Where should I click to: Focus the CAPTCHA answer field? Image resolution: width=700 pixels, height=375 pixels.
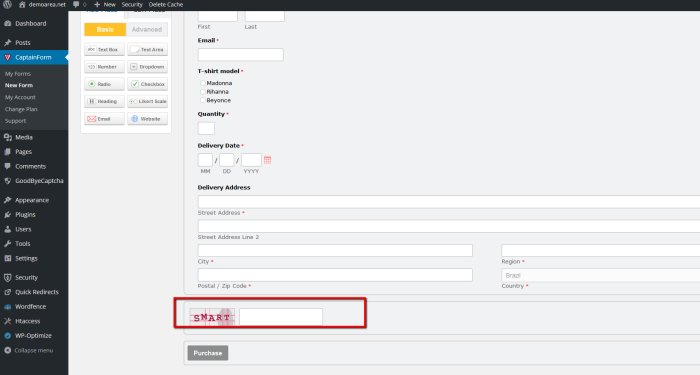point(281,317)
